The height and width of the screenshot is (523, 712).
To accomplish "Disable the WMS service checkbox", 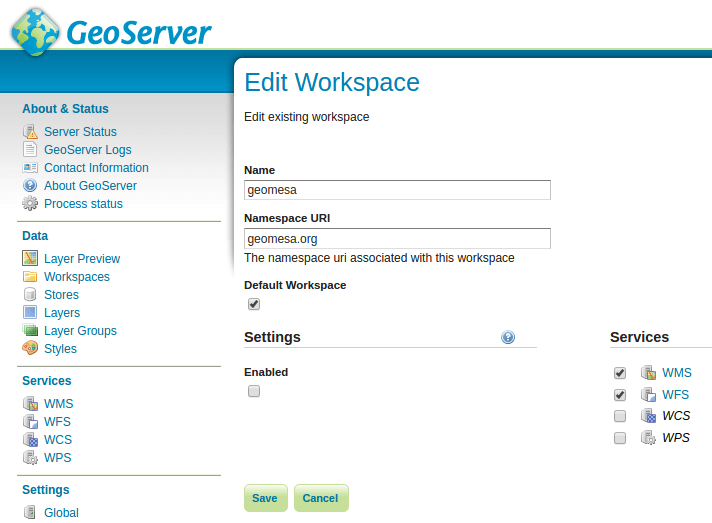I will [620, 373].
